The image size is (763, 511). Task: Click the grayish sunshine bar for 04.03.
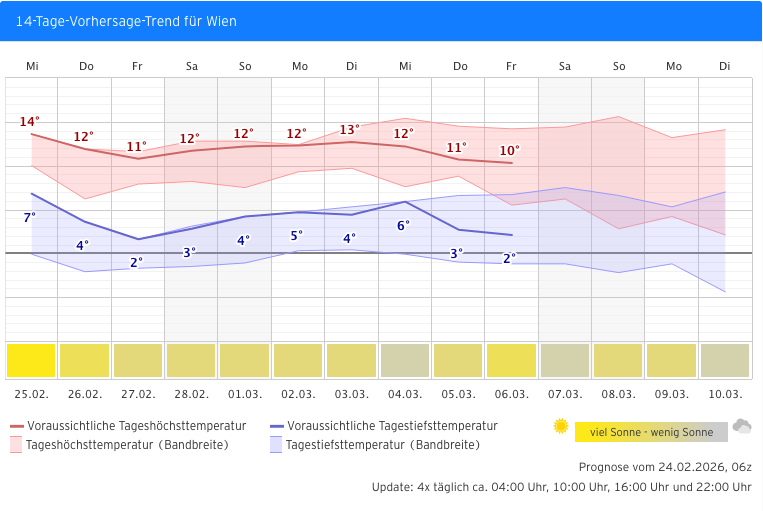[x=405, y=360]
